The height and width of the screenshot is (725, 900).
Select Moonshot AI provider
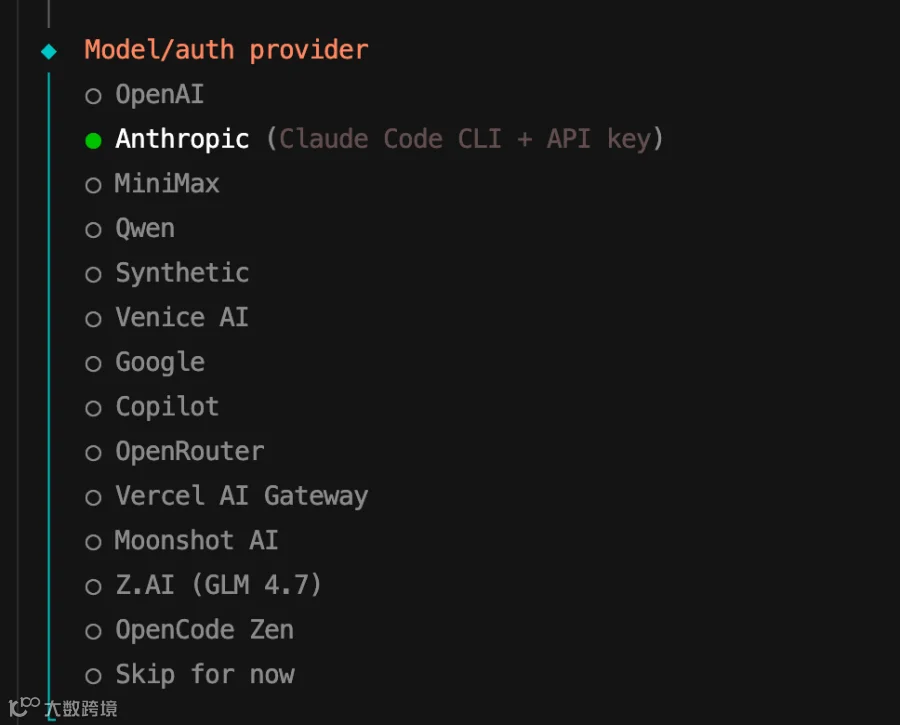(x=181, y=541)
